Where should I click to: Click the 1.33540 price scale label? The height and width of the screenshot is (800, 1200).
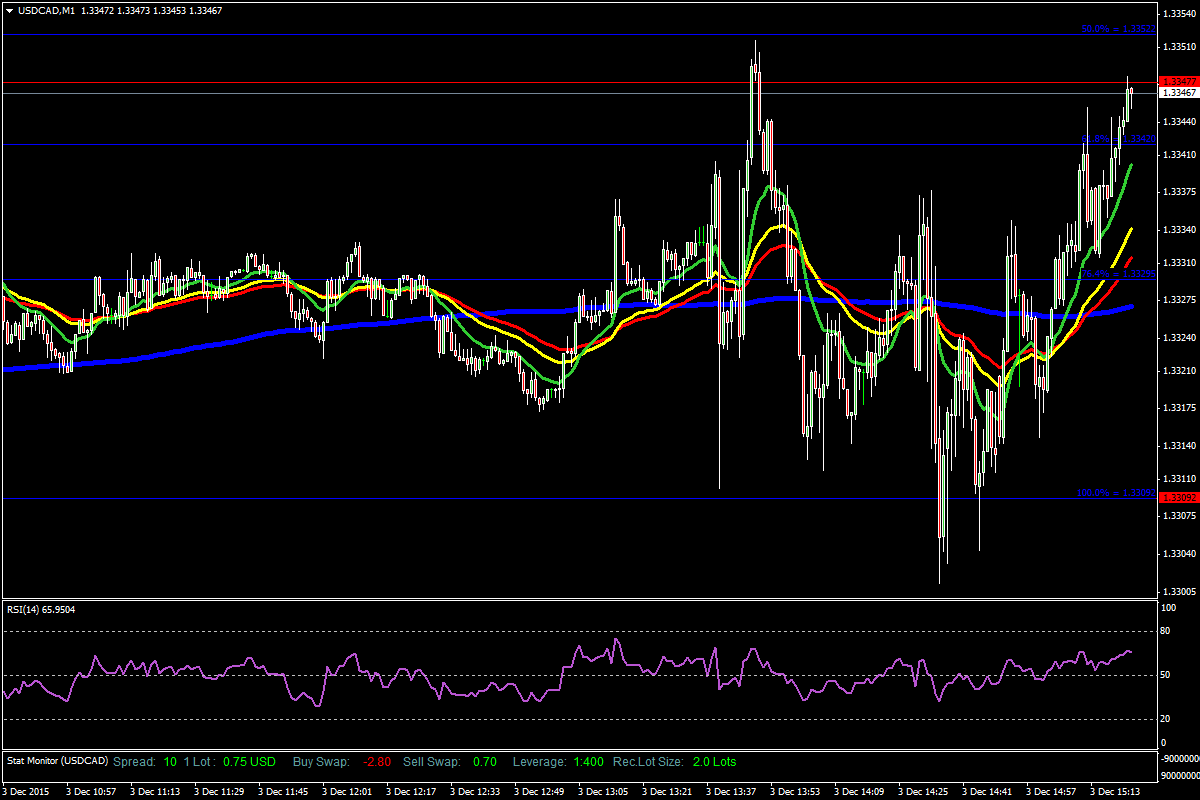coord(1179,12)
